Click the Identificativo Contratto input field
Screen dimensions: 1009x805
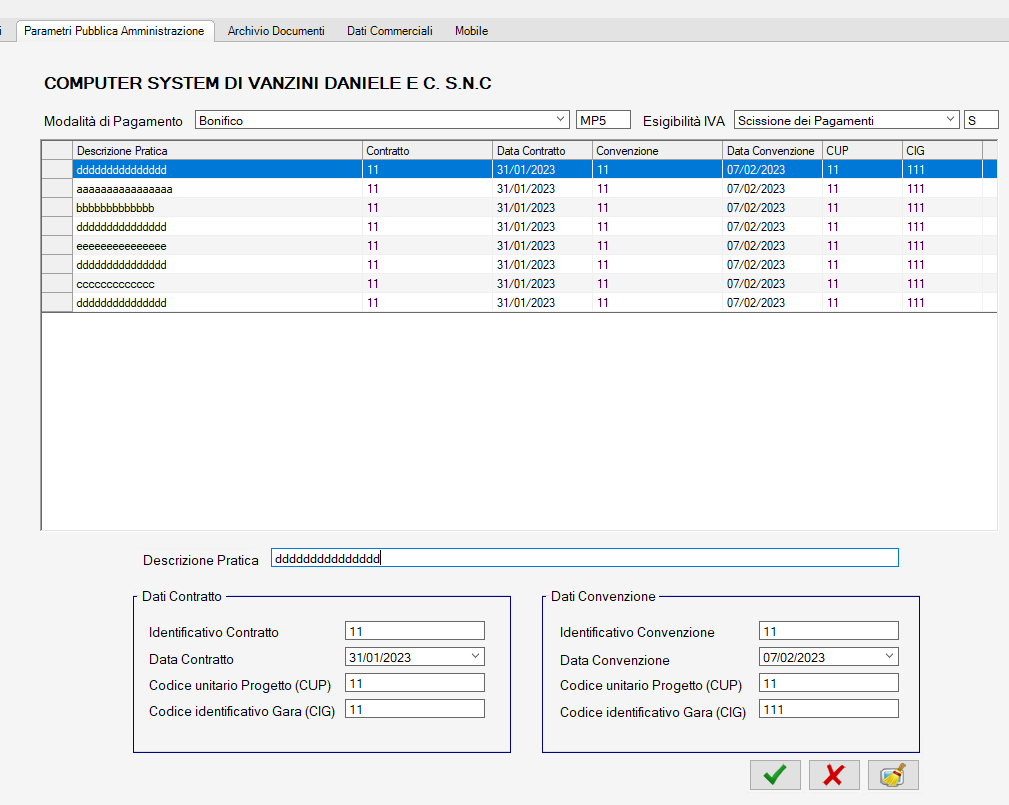[414, 631]
